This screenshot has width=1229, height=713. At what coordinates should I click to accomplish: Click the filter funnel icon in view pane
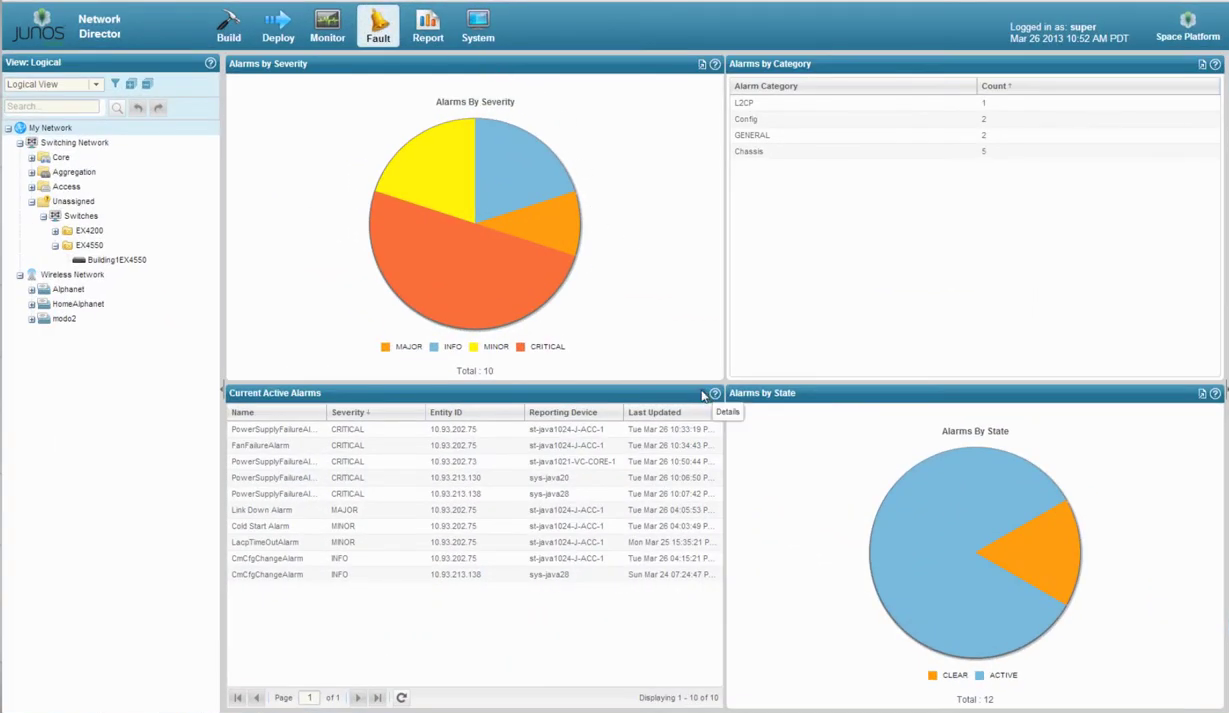click(115, 84)
